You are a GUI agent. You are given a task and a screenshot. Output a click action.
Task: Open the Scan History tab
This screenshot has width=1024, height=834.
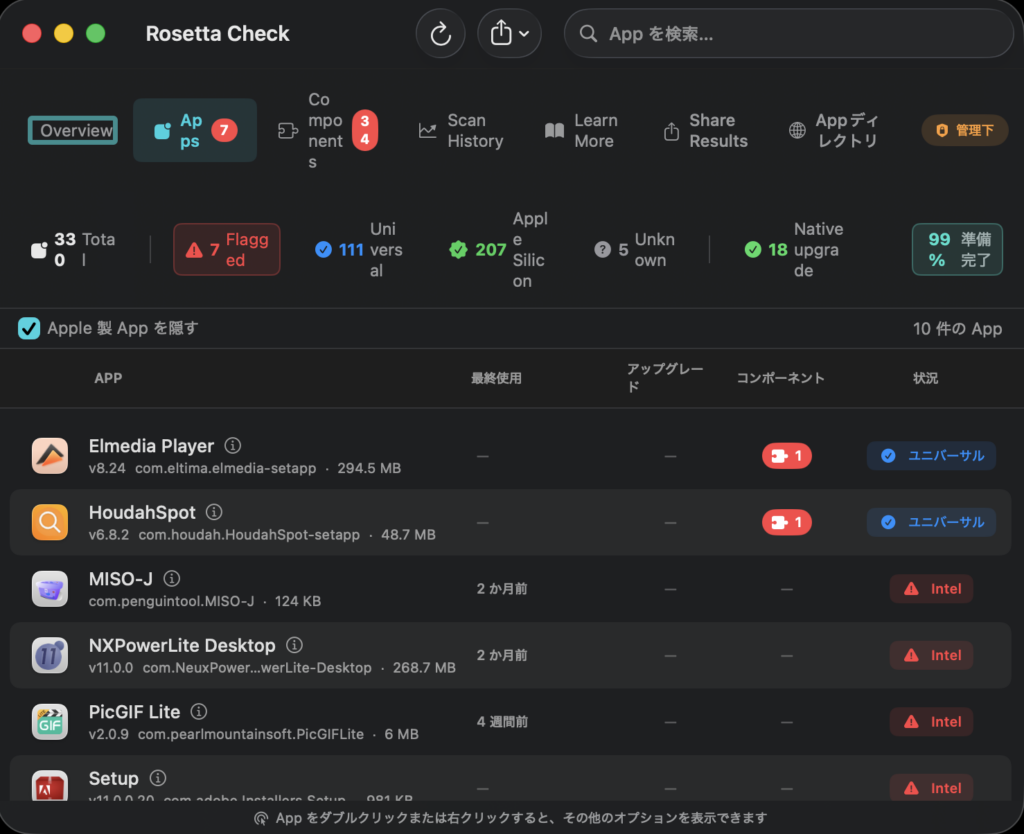point(461,131)
